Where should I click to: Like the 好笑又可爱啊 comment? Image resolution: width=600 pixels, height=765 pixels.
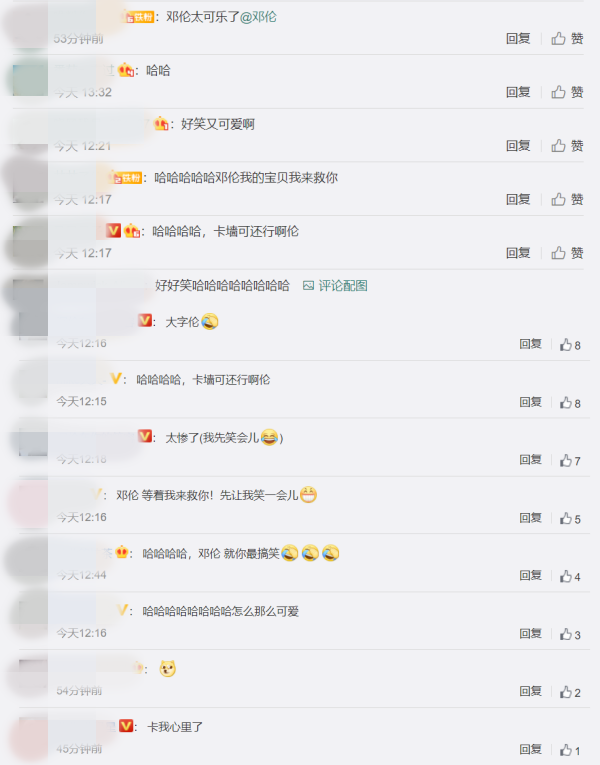pos(567,146)
